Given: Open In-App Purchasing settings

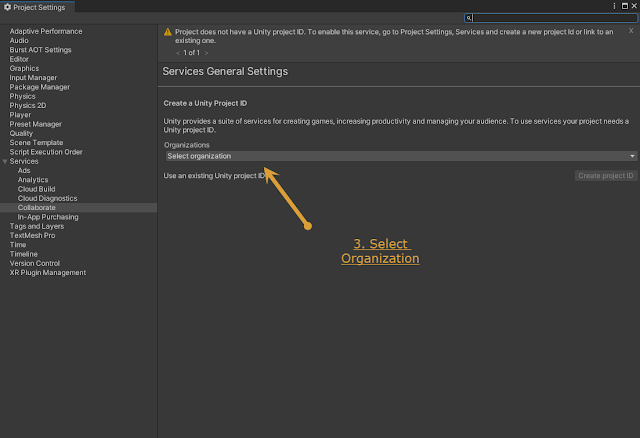Looking at the screenshot, I should click(x=50, y=216).
